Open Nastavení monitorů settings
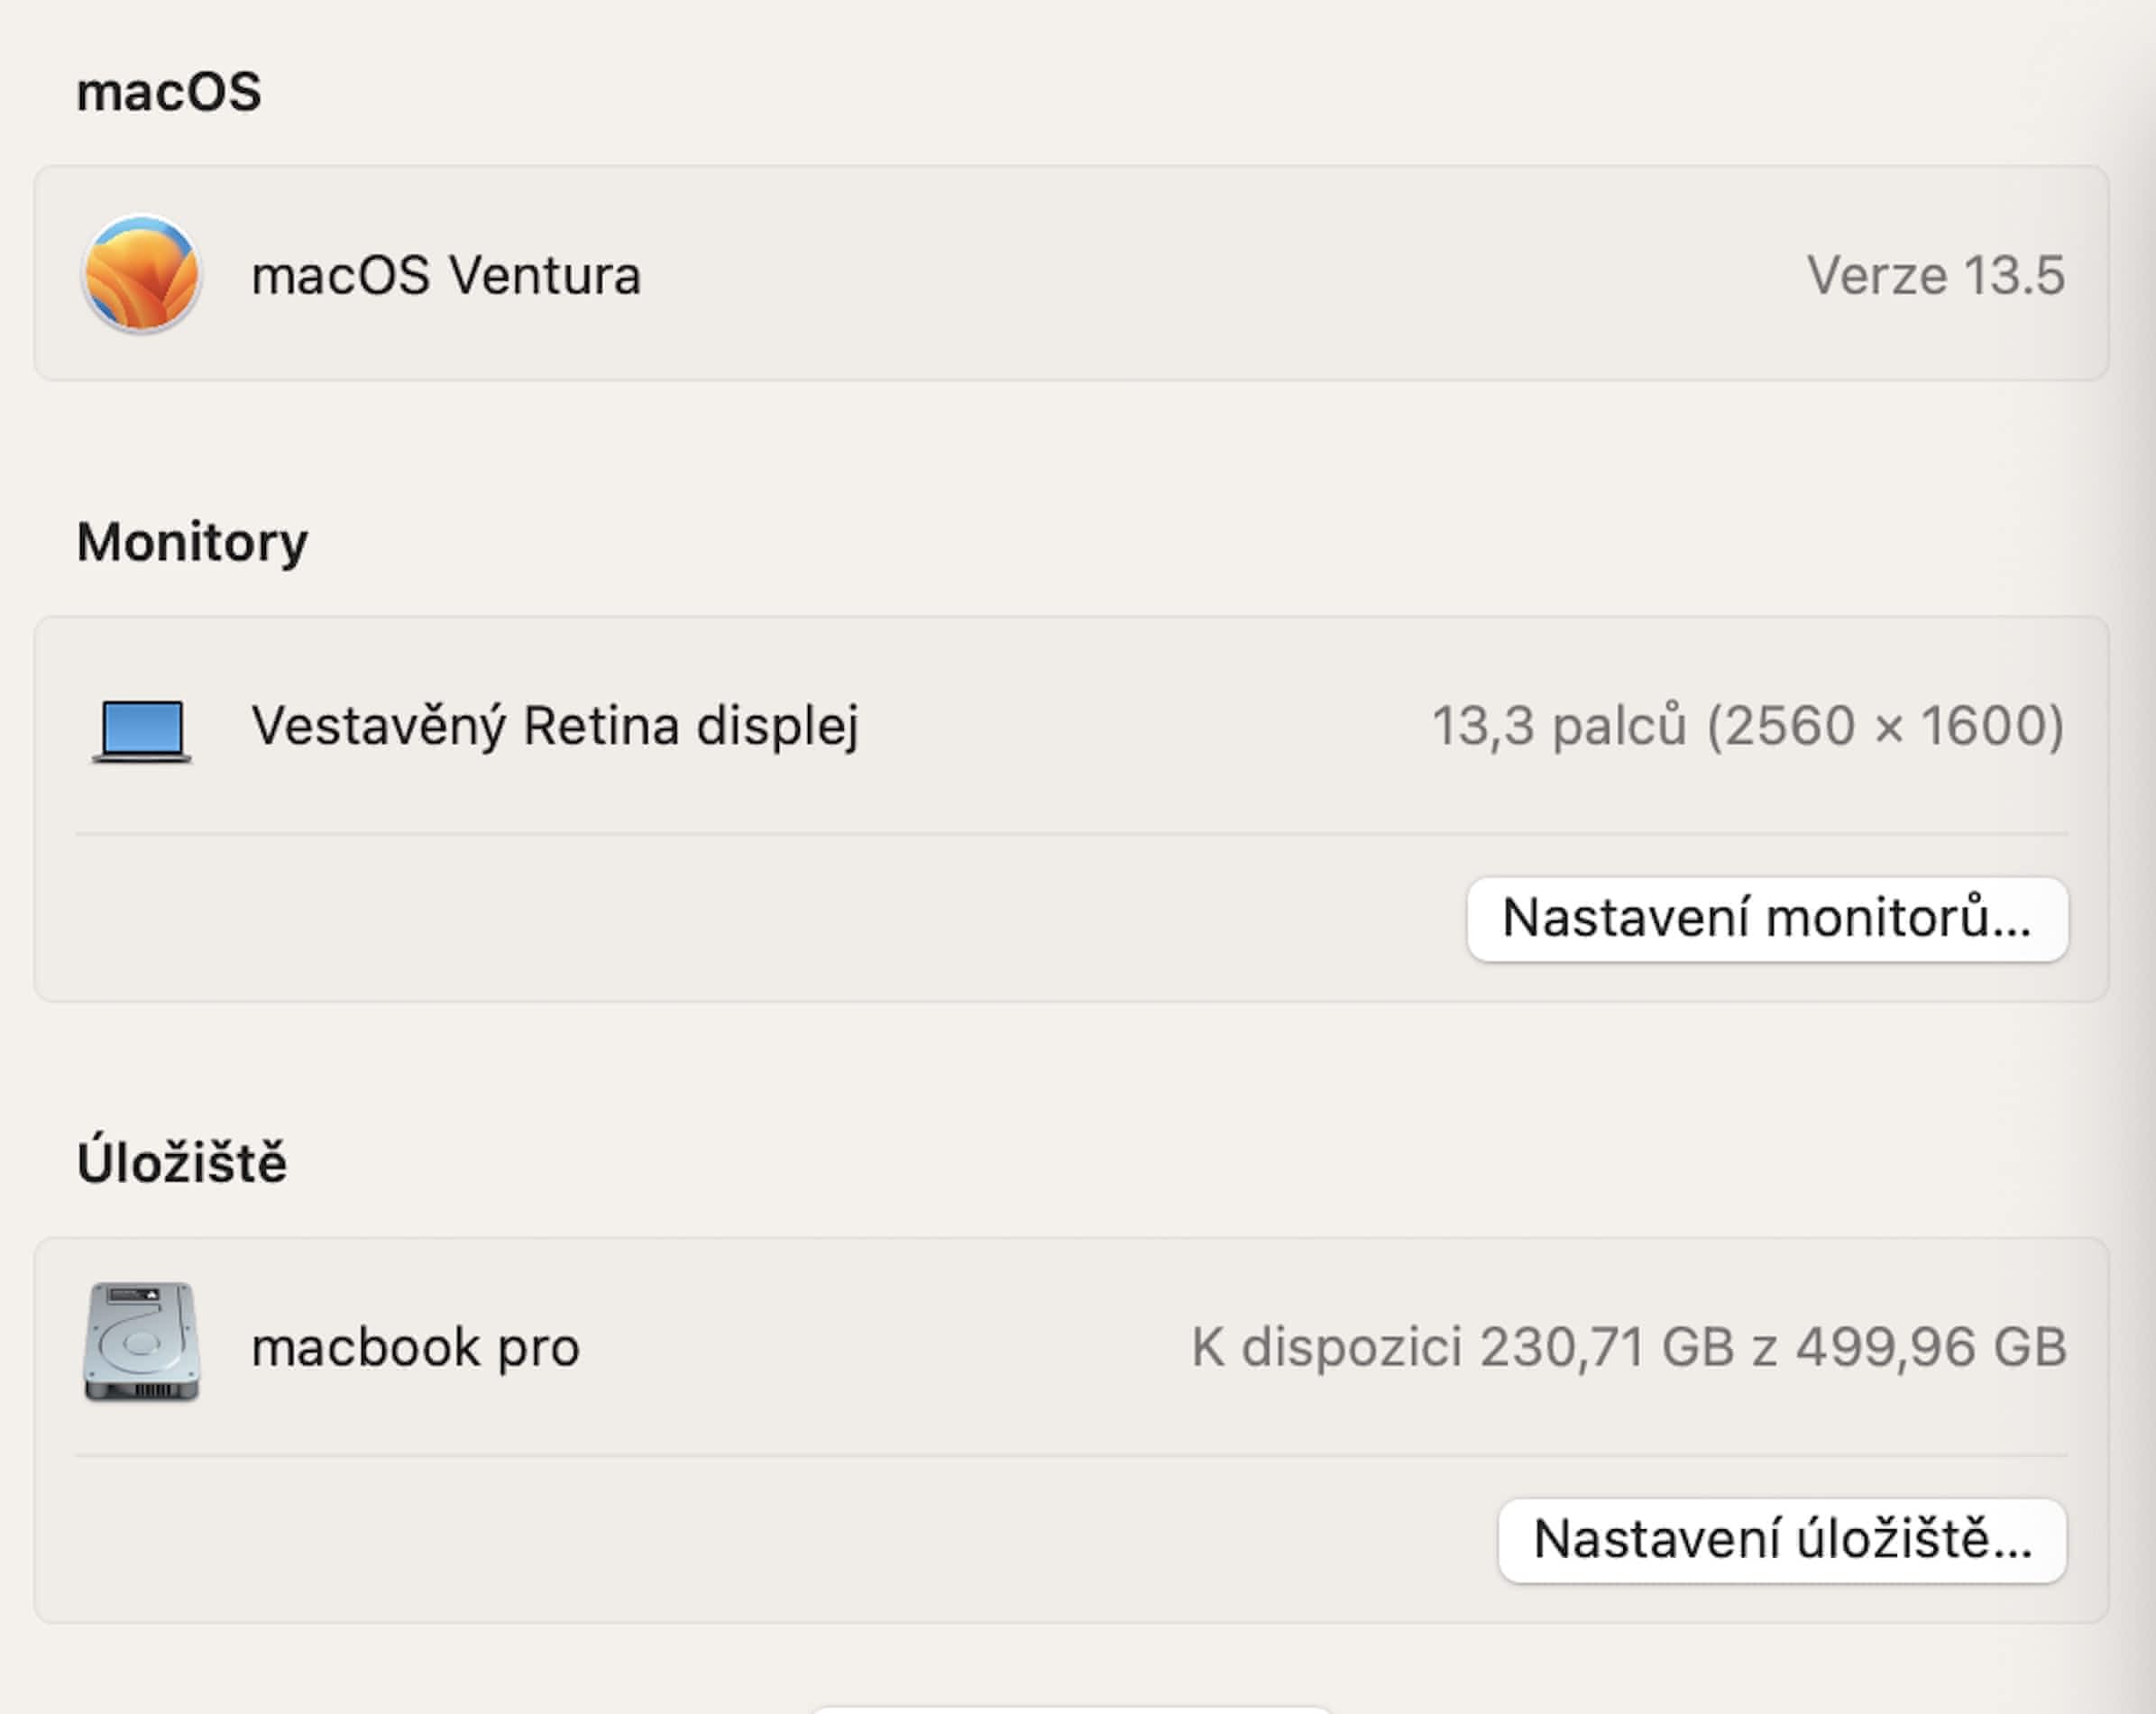Image resolution: width=2156 pixels, height=1714 pixels. 1766,919
